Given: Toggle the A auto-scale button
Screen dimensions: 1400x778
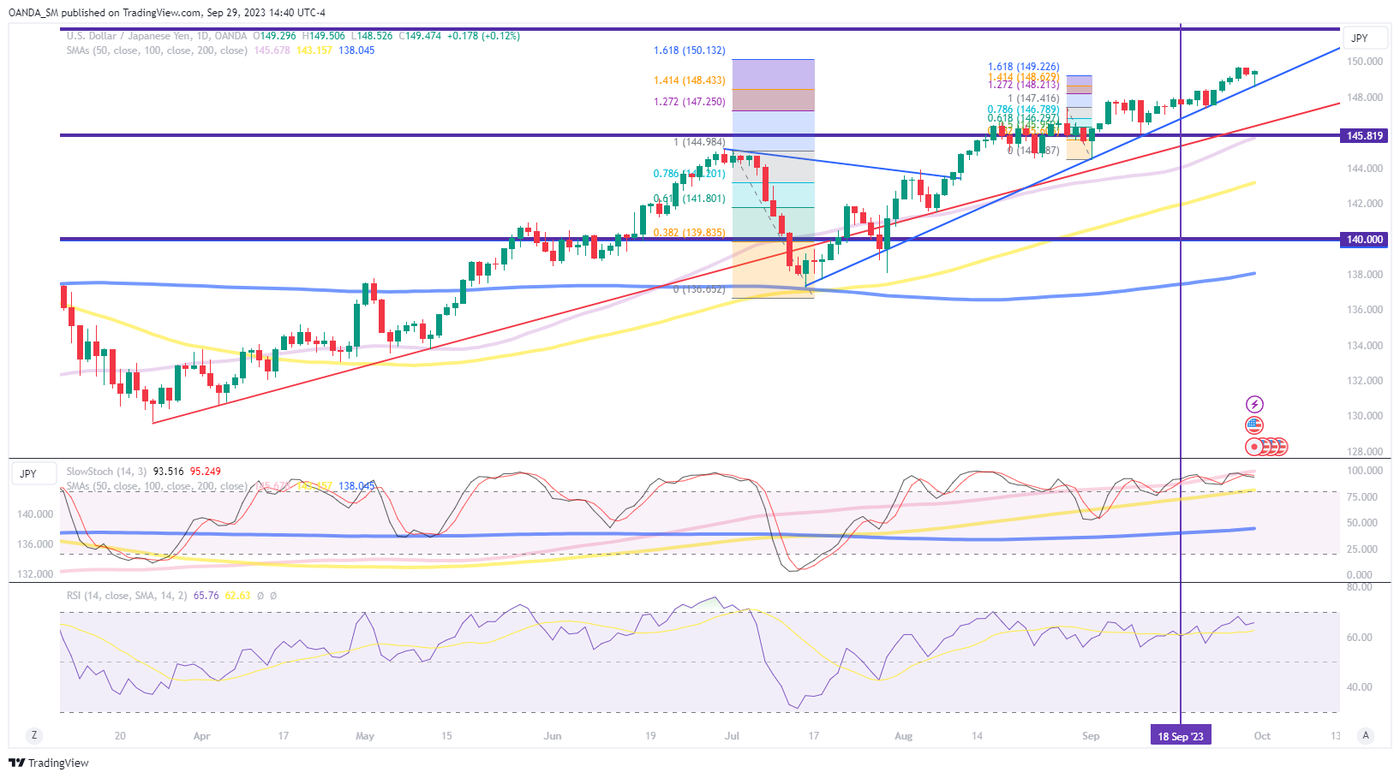Looking at the screenshot, I should (x=1365, y=735).
